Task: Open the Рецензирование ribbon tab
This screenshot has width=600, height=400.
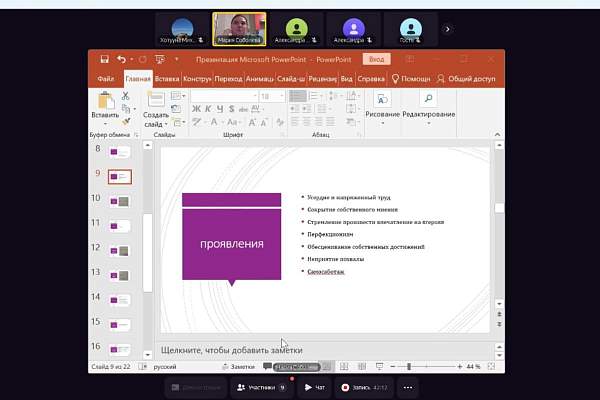Action: pos(322,79)
